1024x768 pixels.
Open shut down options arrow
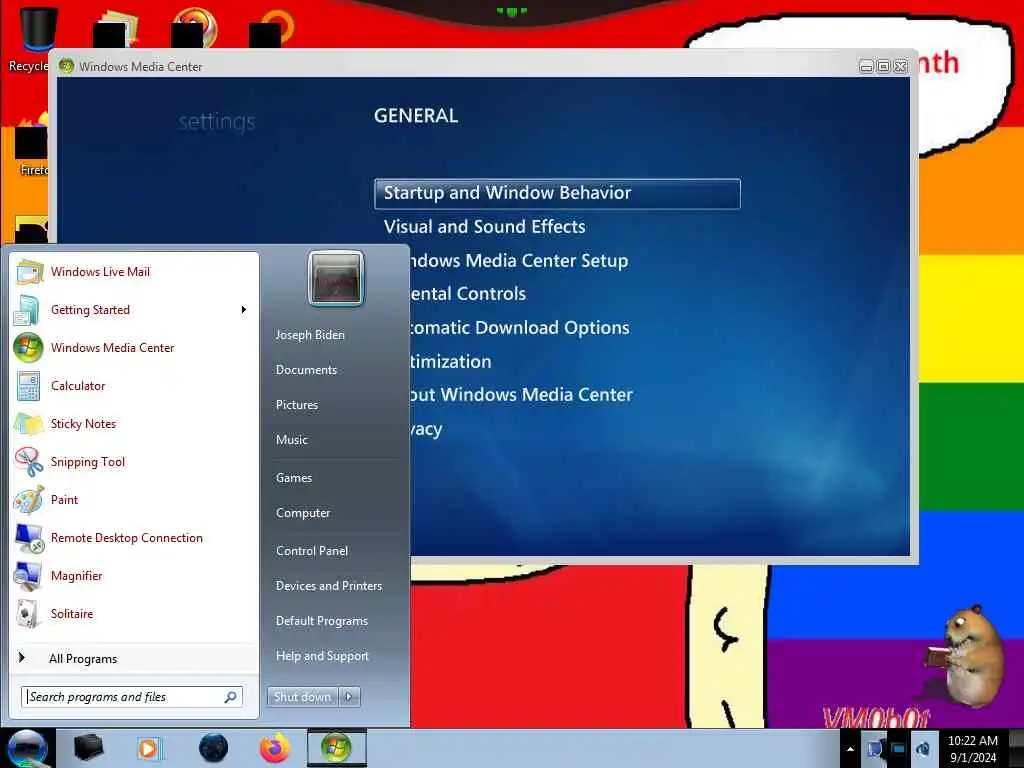pyautogui.click(x=349, y=697)
